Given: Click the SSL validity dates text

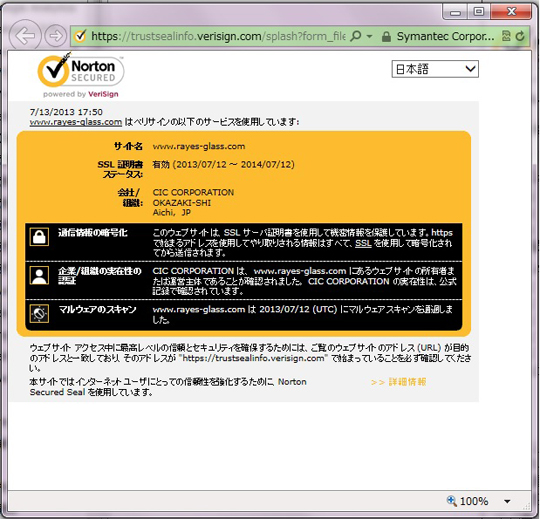Looking at the screenshot, I should (224, 165).
